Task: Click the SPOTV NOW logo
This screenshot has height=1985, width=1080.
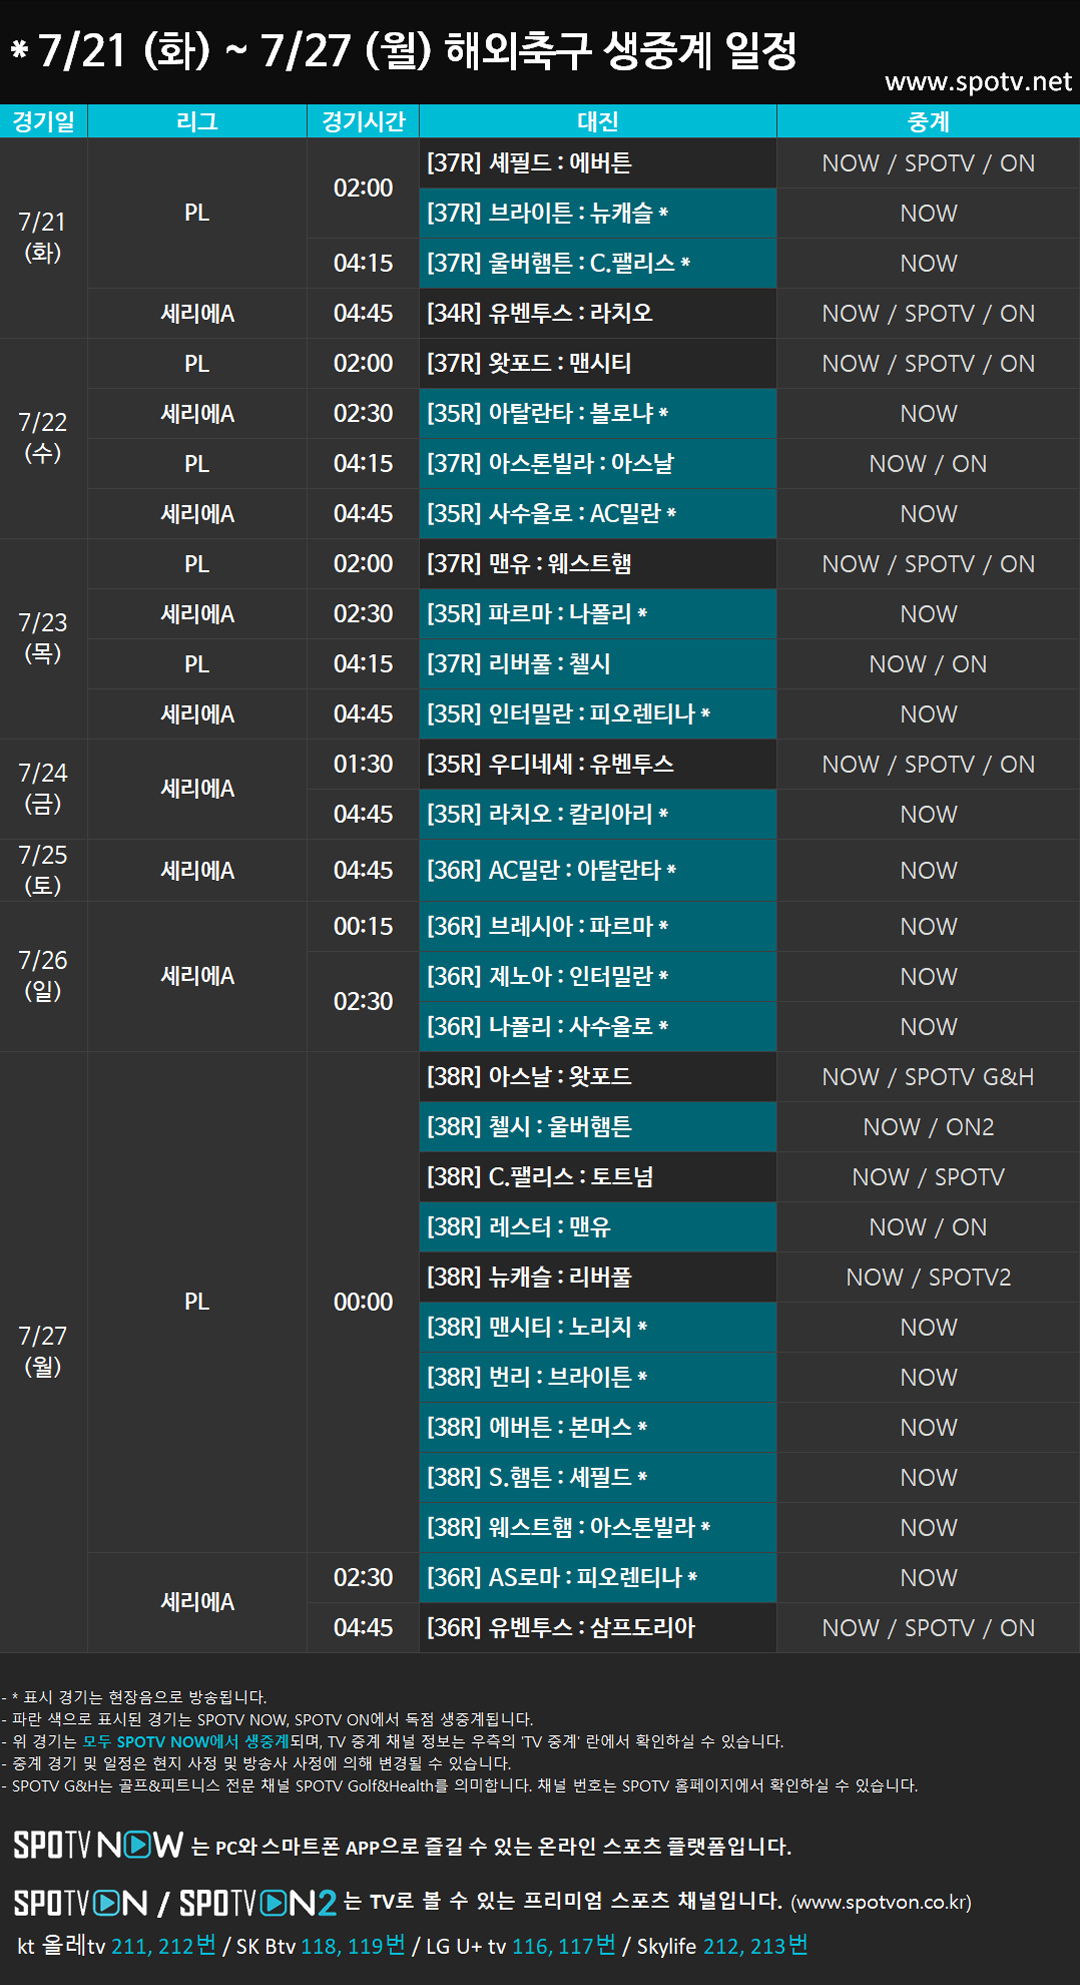Action: click(98, 1845)
